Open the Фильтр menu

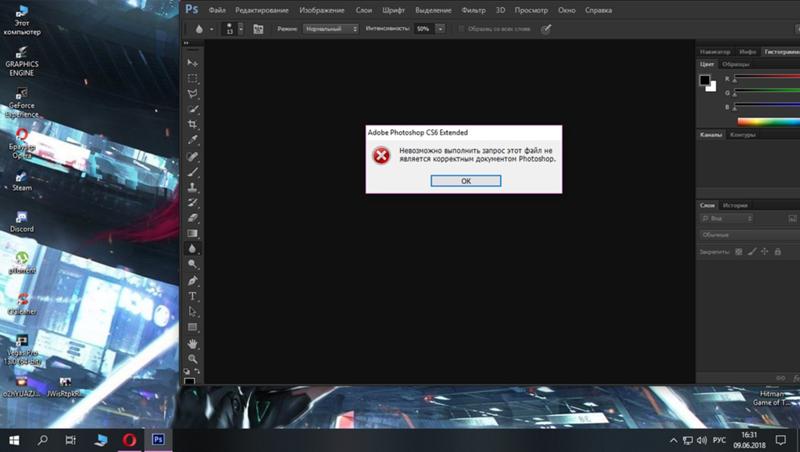click(473, 10)
